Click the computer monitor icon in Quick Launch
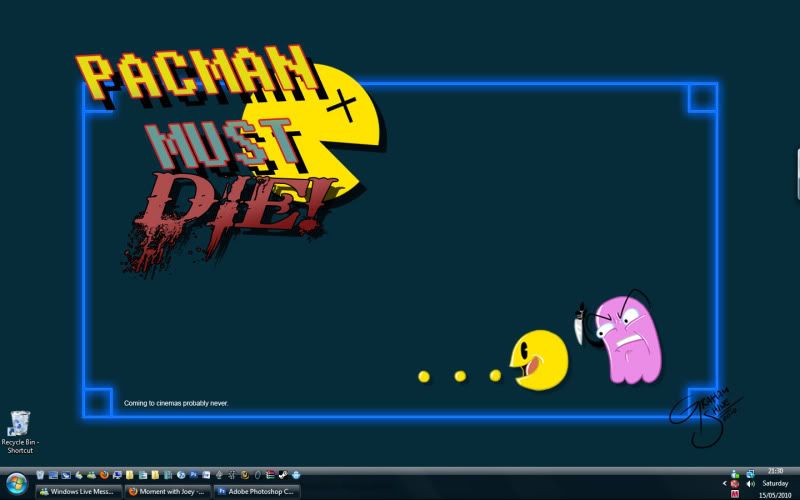 [117, 475]
